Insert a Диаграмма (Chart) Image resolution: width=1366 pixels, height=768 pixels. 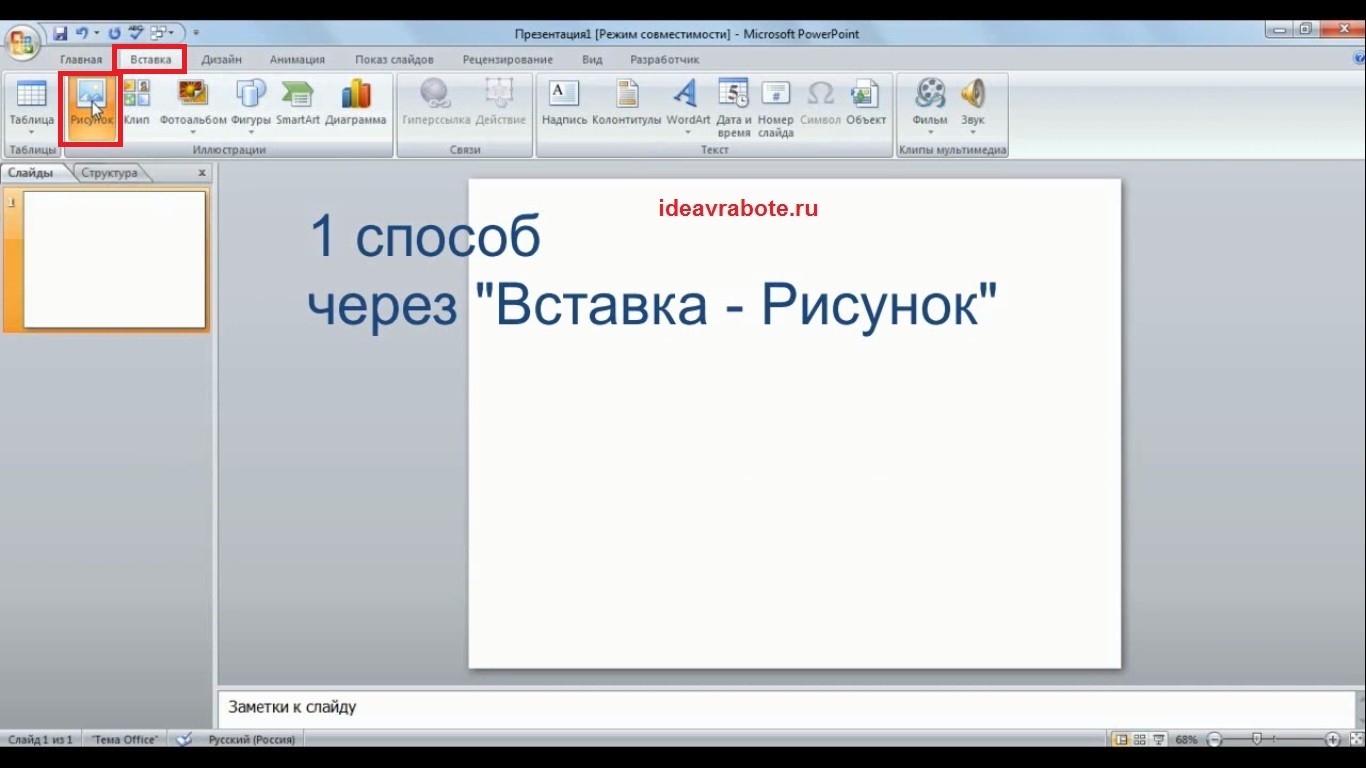357,103
